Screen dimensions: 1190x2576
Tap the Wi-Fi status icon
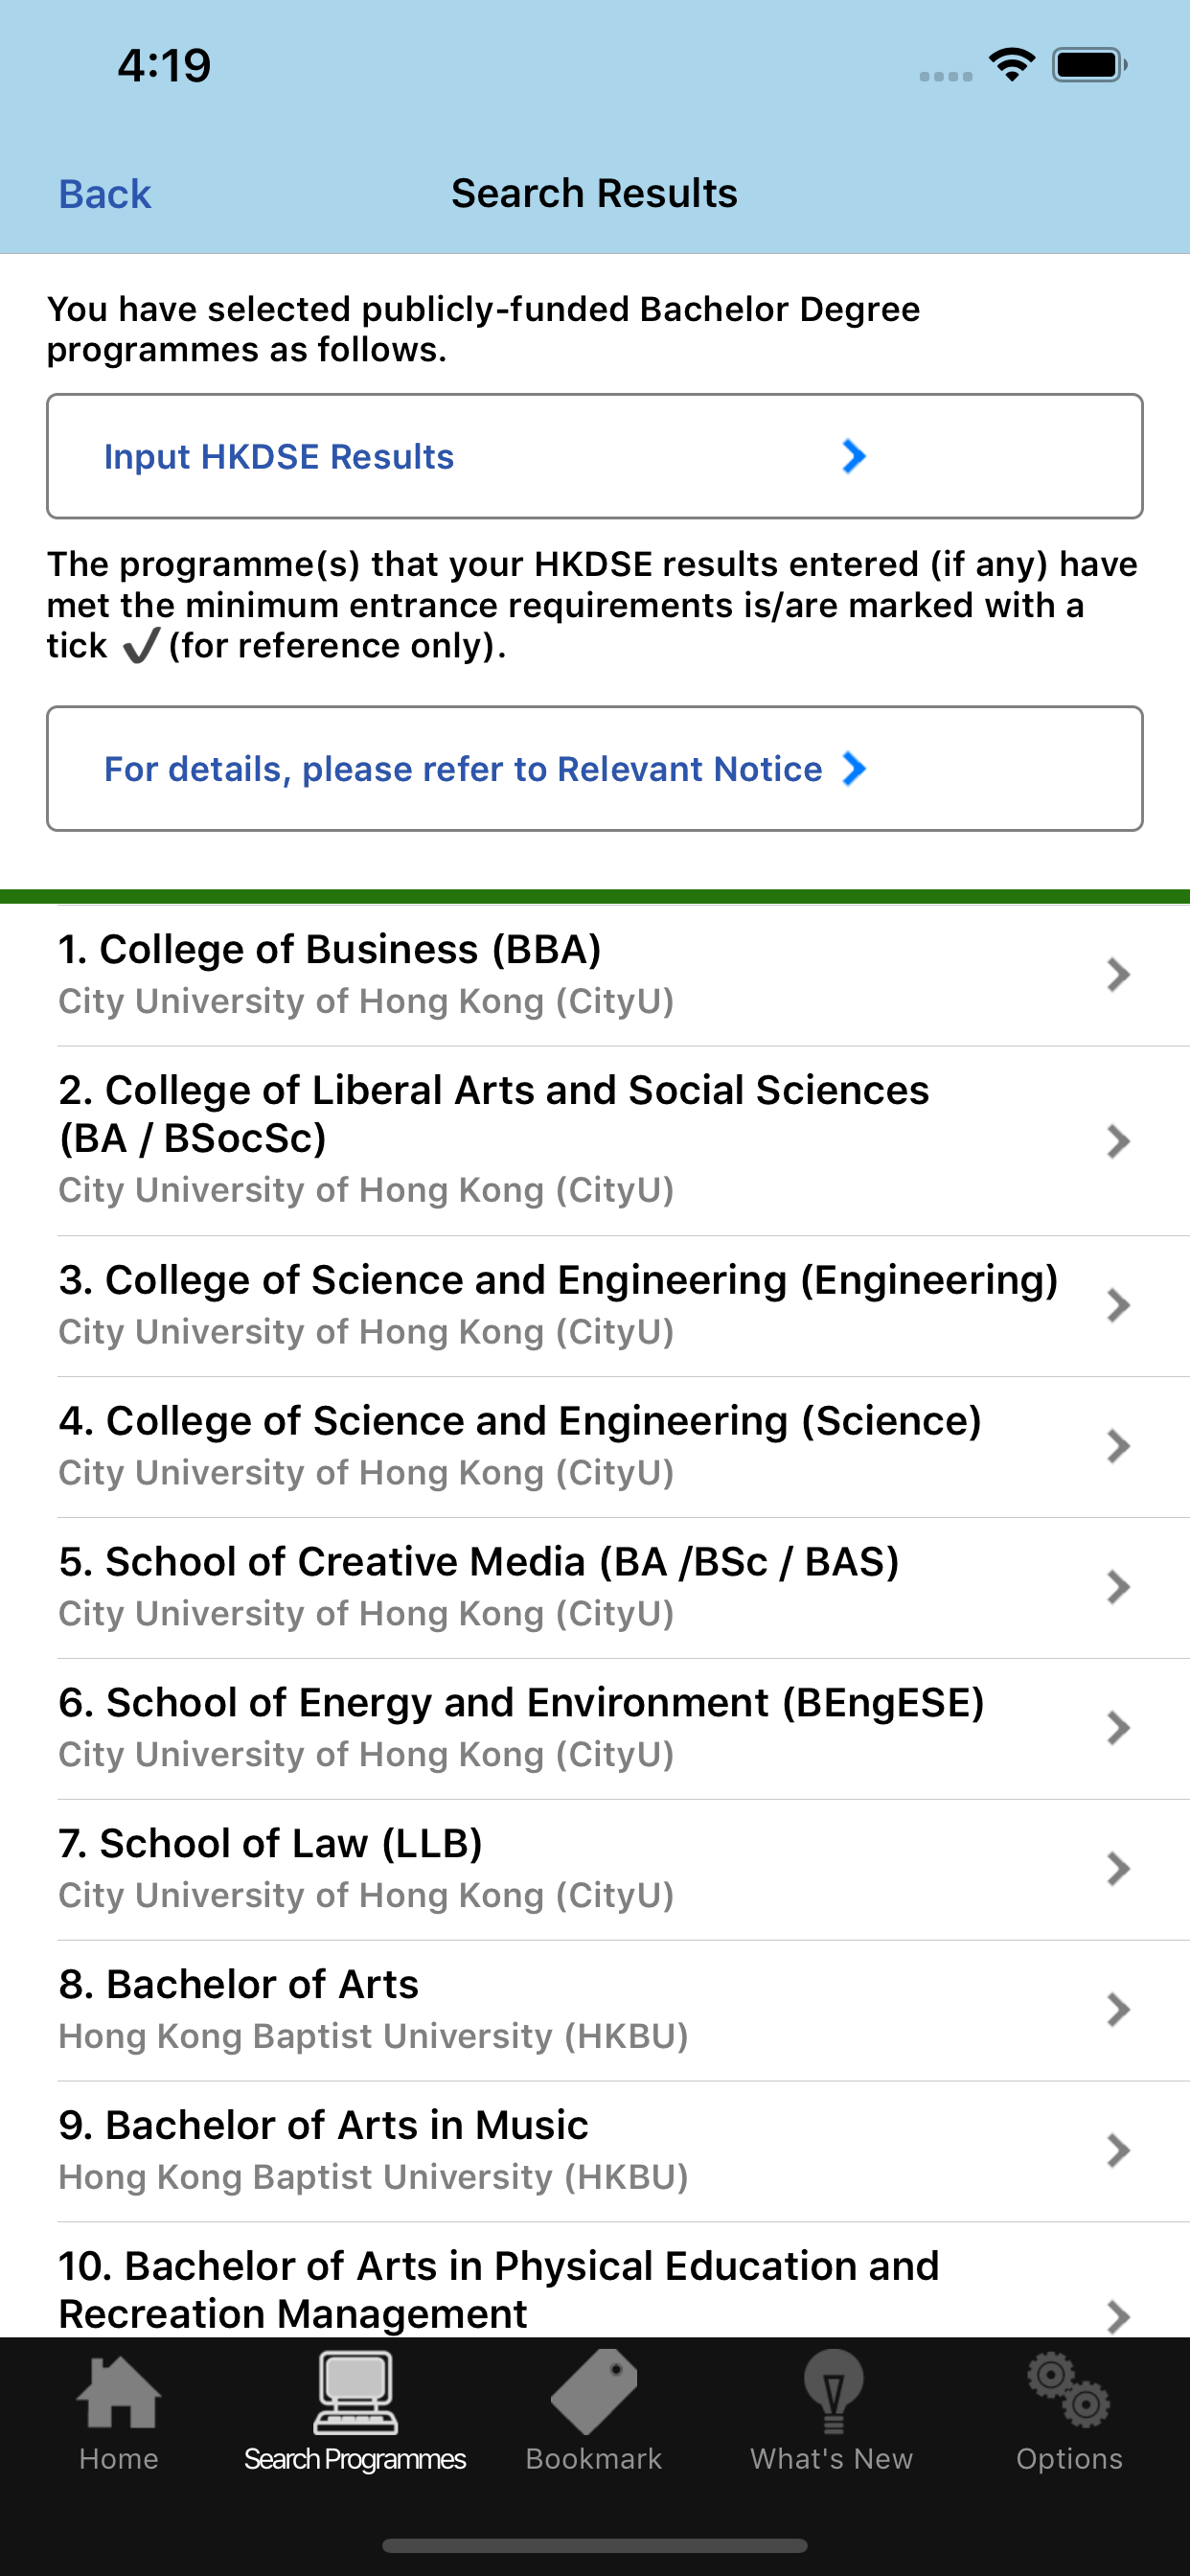click(1012, 66)
